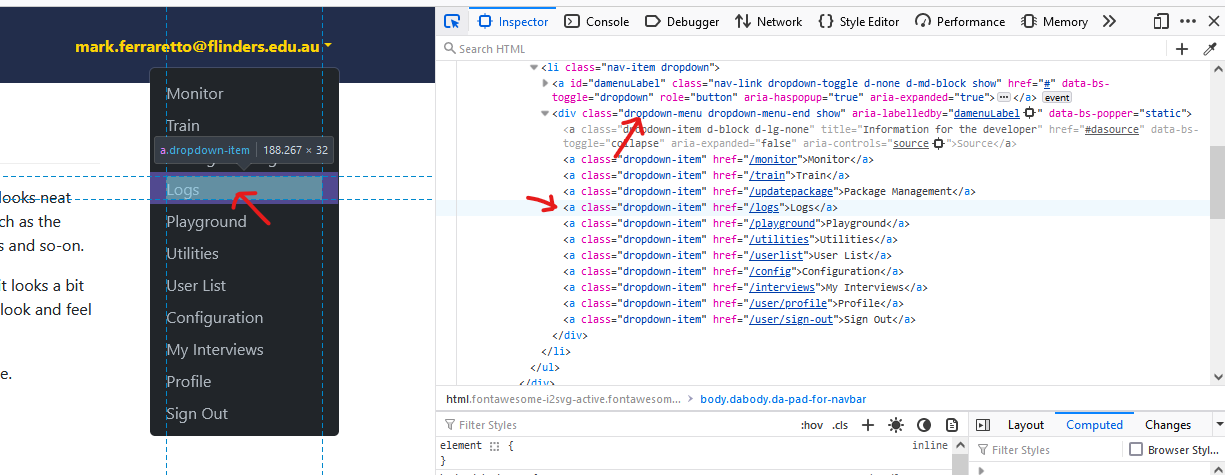The height and width of the screenshot is (475, 1225).
Task: Collapse the li nav-item dropdown node
Action: click(533, 67)
